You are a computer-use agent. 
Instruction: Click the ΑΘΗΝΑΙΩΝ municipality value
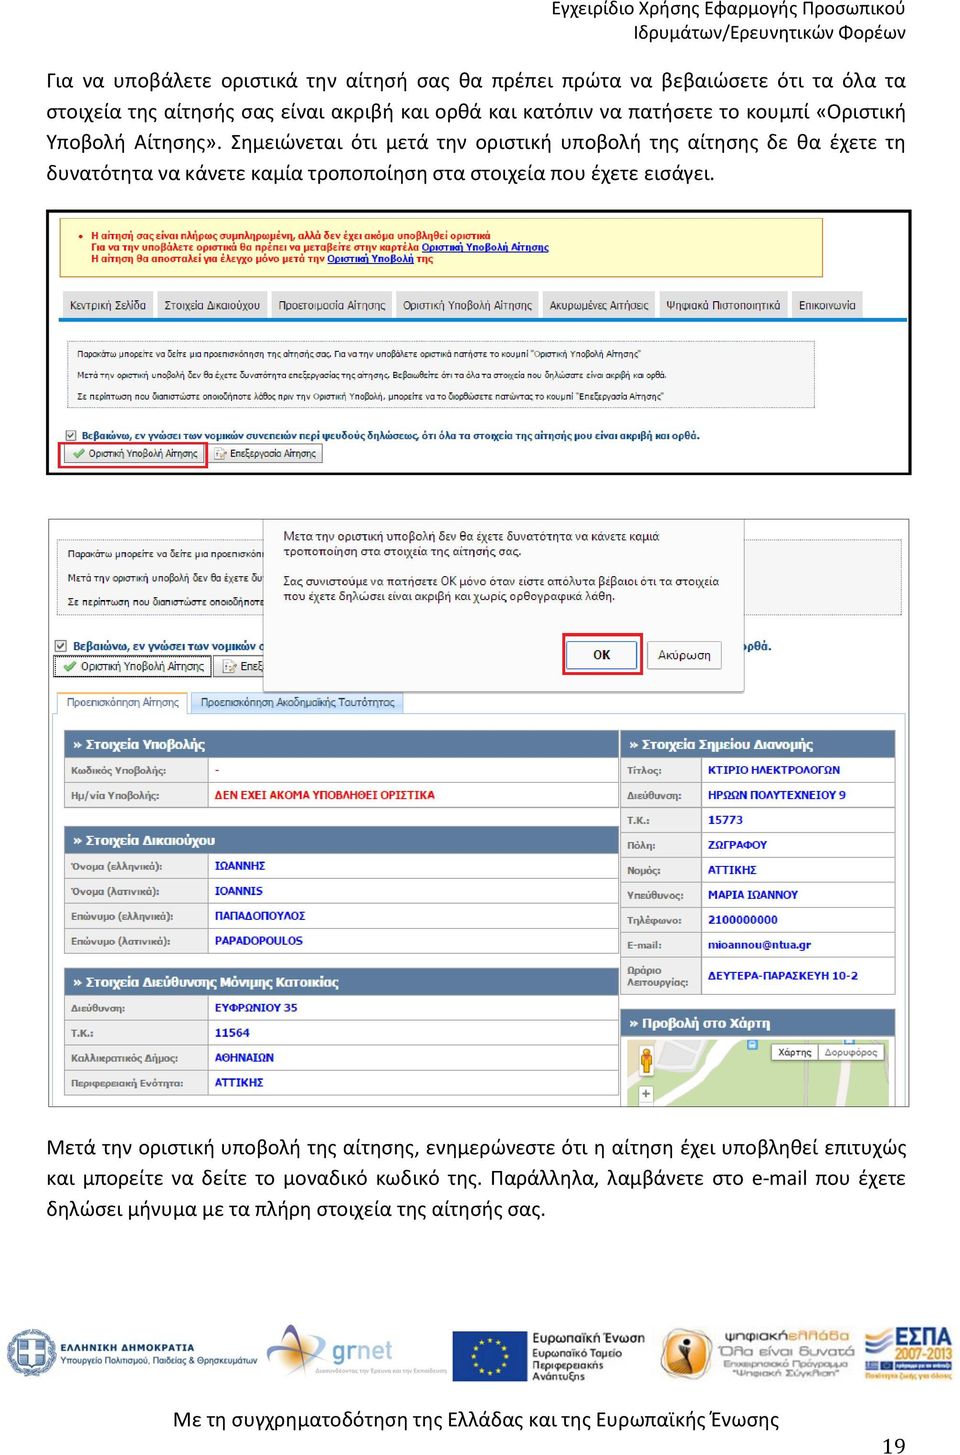(244, 1058)
